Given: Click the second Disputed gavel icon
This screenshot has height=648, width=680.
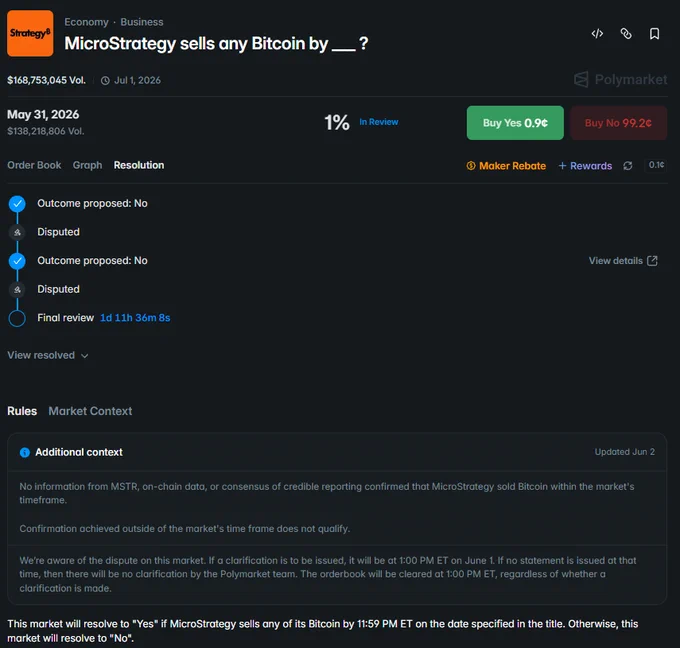Looking at the screenshot, I should coord(17,290).
